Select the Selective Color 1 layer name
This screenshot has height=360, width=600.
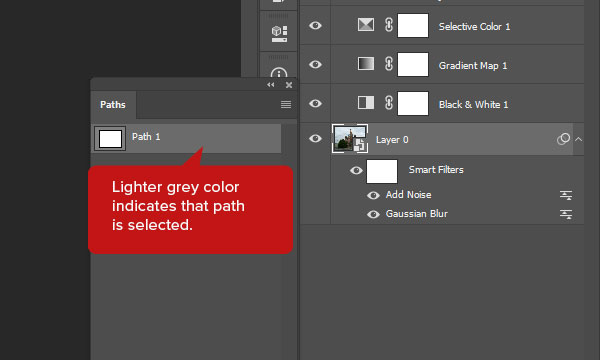pyautogui.click(x=474, y=26)
